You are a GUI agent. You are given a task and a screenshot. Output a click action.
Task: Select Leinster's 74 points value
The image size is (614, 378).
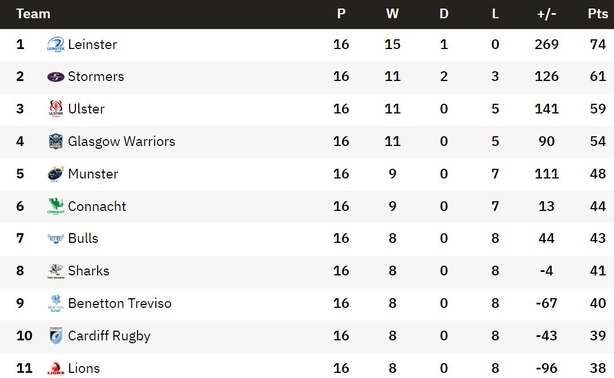tap(598, 44)
